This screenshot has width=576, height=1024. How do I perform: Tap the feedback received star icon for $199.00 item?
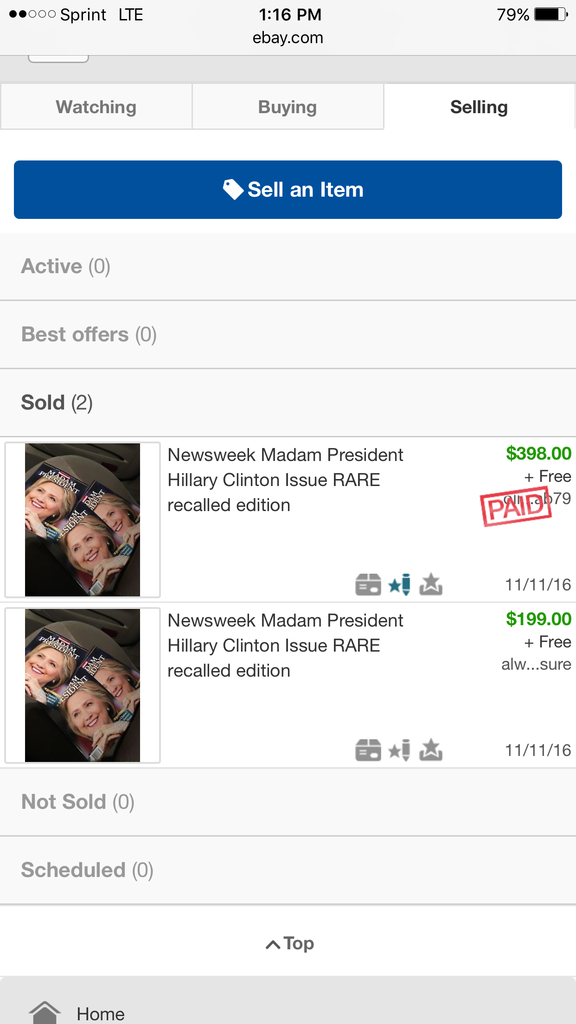click(430, 750)
